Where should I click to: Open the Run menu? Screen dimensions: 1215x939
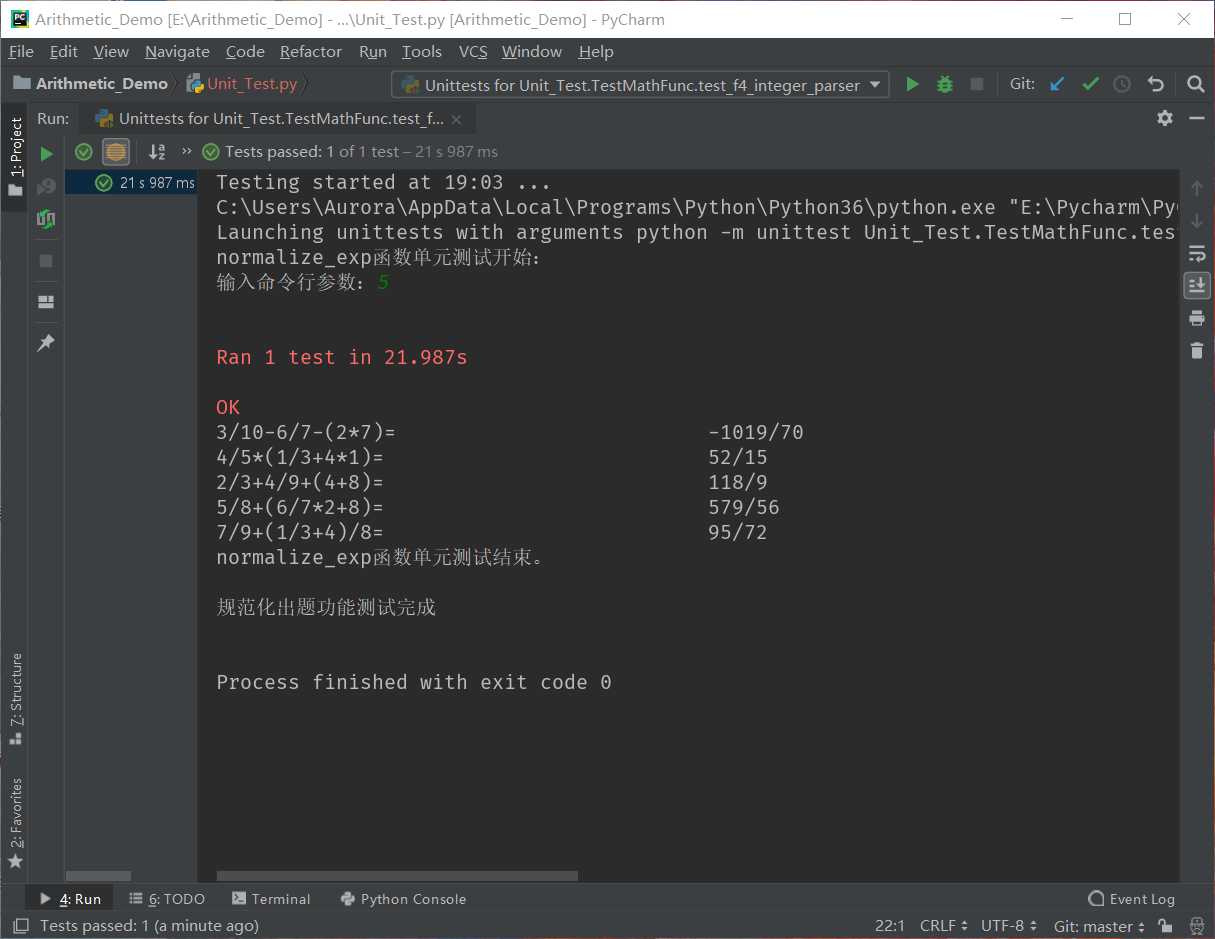click(373, 52)
